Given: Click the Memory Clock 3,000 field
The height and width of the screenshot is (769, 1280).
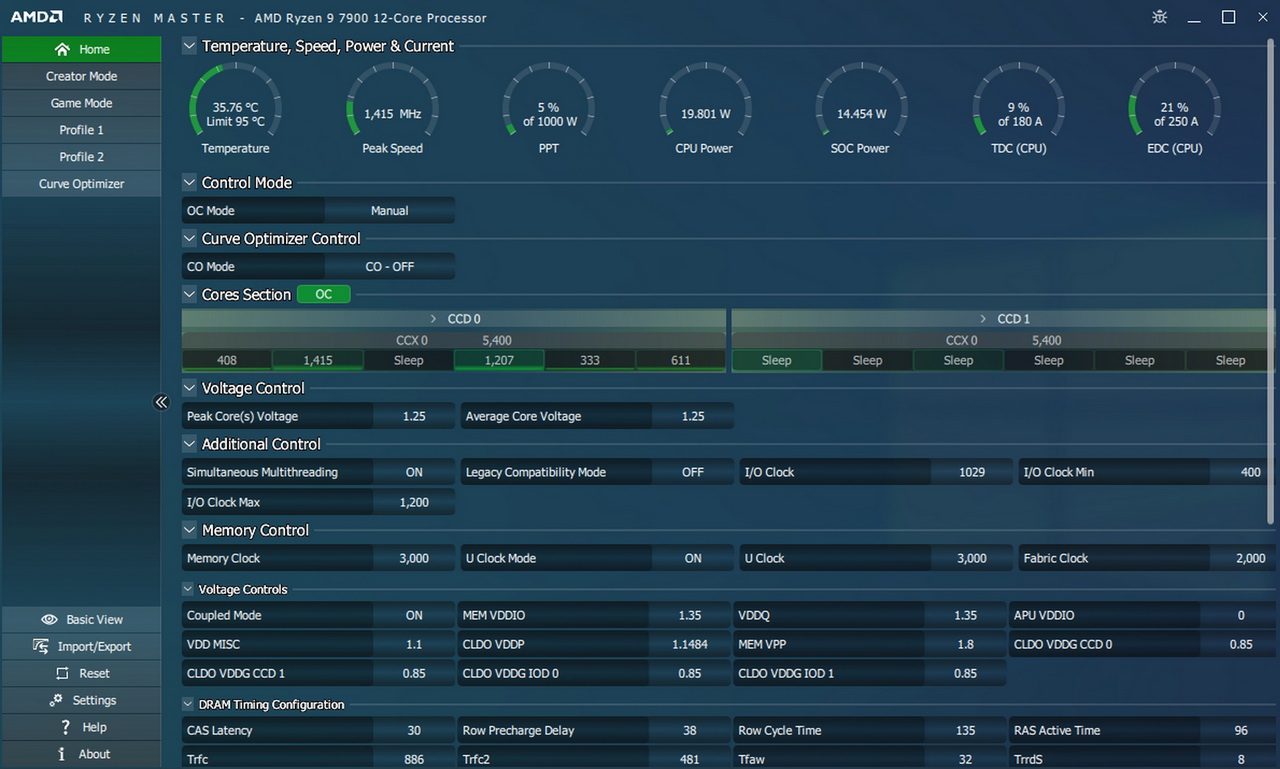Looking at the screenshot, I should pyautogui.click(x=318, y=558).
